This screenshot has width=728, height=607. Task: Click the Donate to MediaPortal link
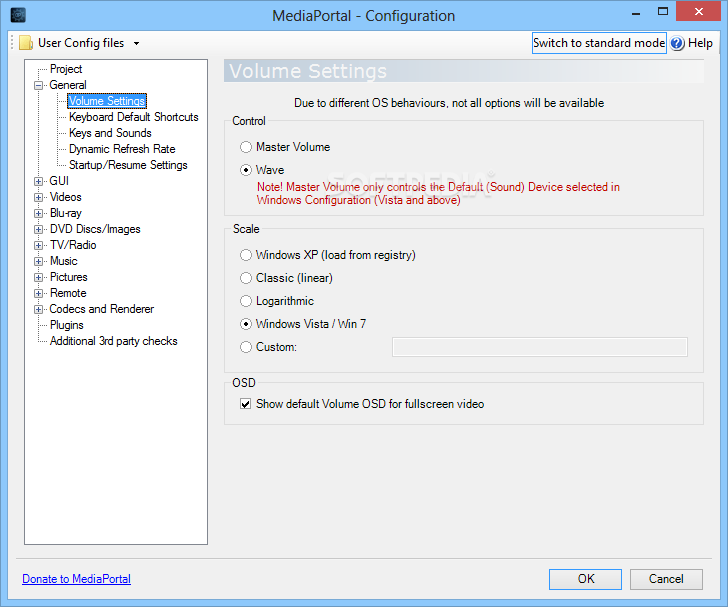point(77,579)
